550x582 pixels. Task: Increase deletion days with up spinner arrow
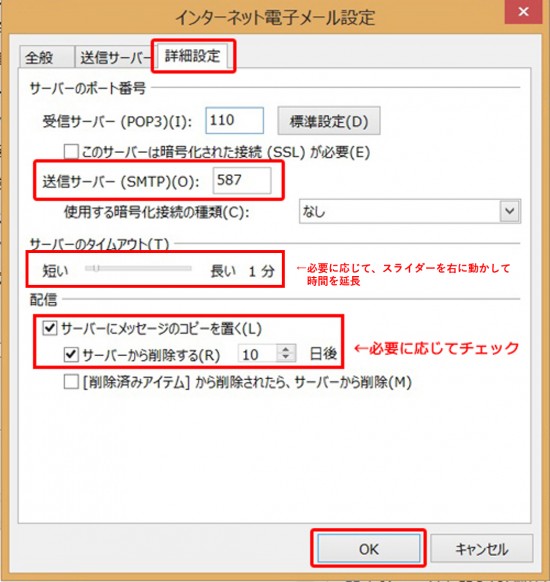[286, 349]
